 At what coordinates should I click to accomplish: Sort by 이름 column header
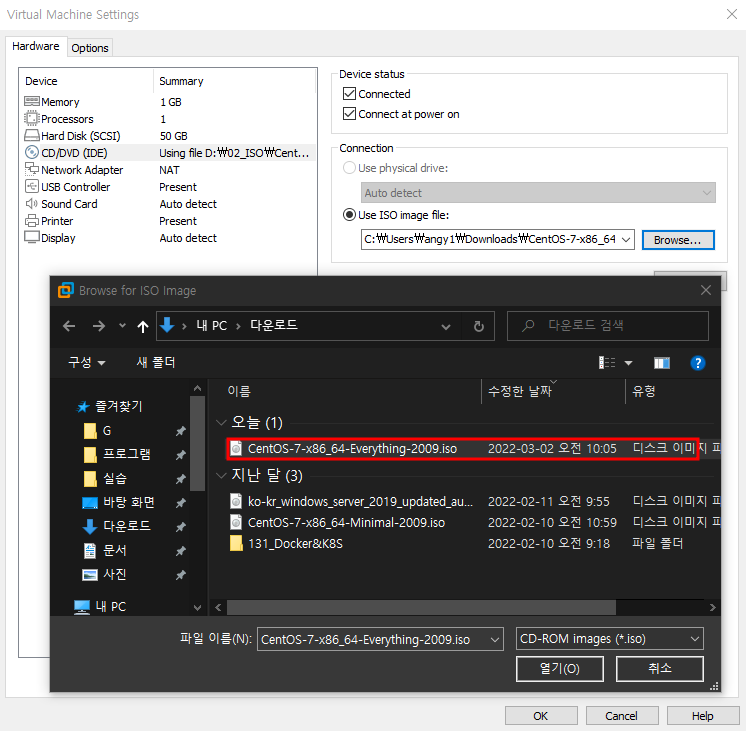pos(239,391)
